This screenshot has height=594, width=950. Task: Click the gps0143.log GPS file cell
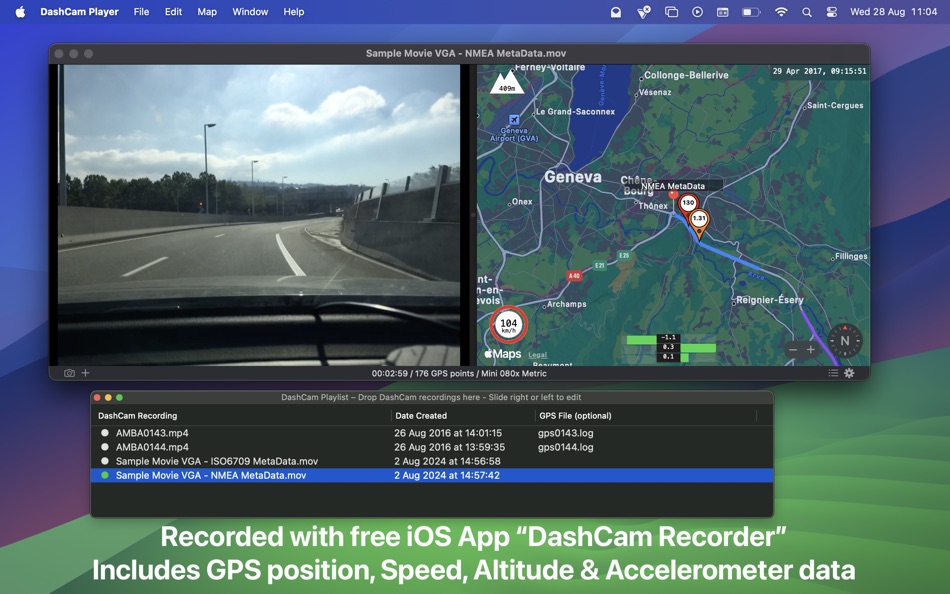pos(565,433)
